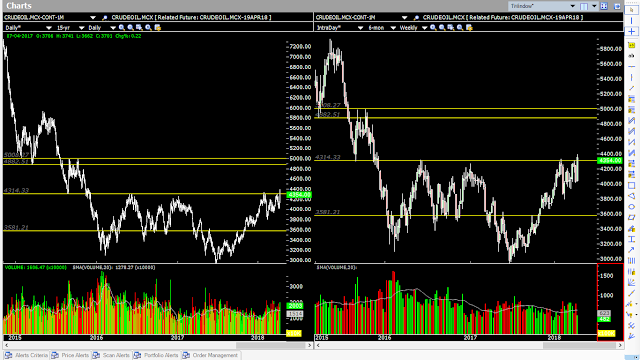640x360 pixels.
Task: Select the arrow drawing tool
Action: tap(631, 250)
